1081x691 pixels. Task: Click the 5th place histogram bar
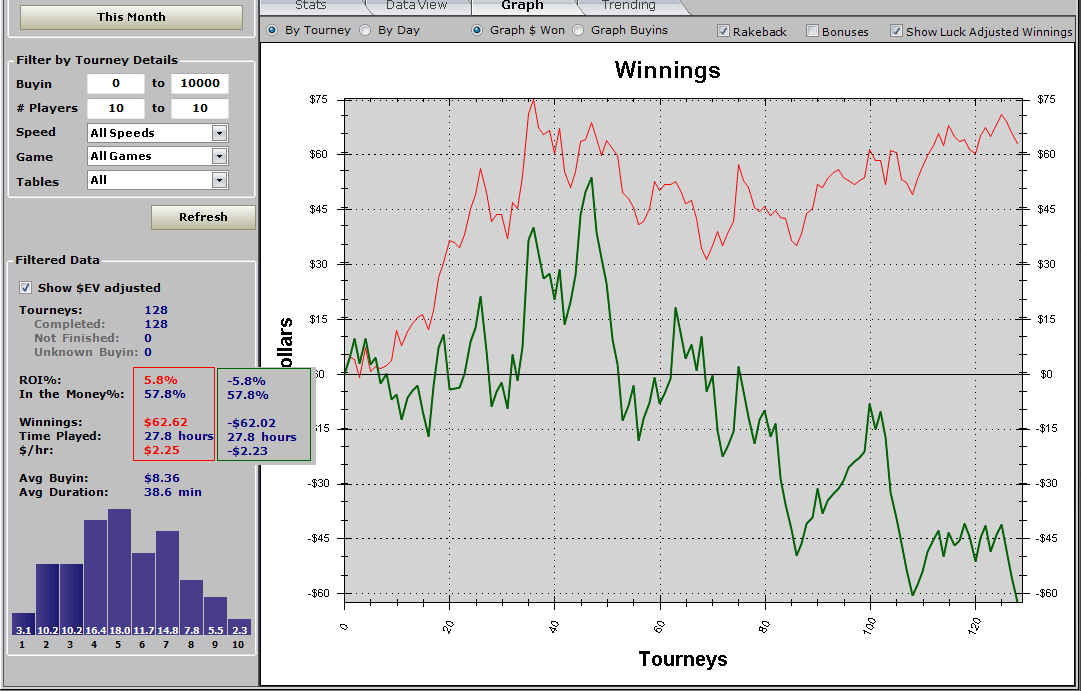pos(119,570)
